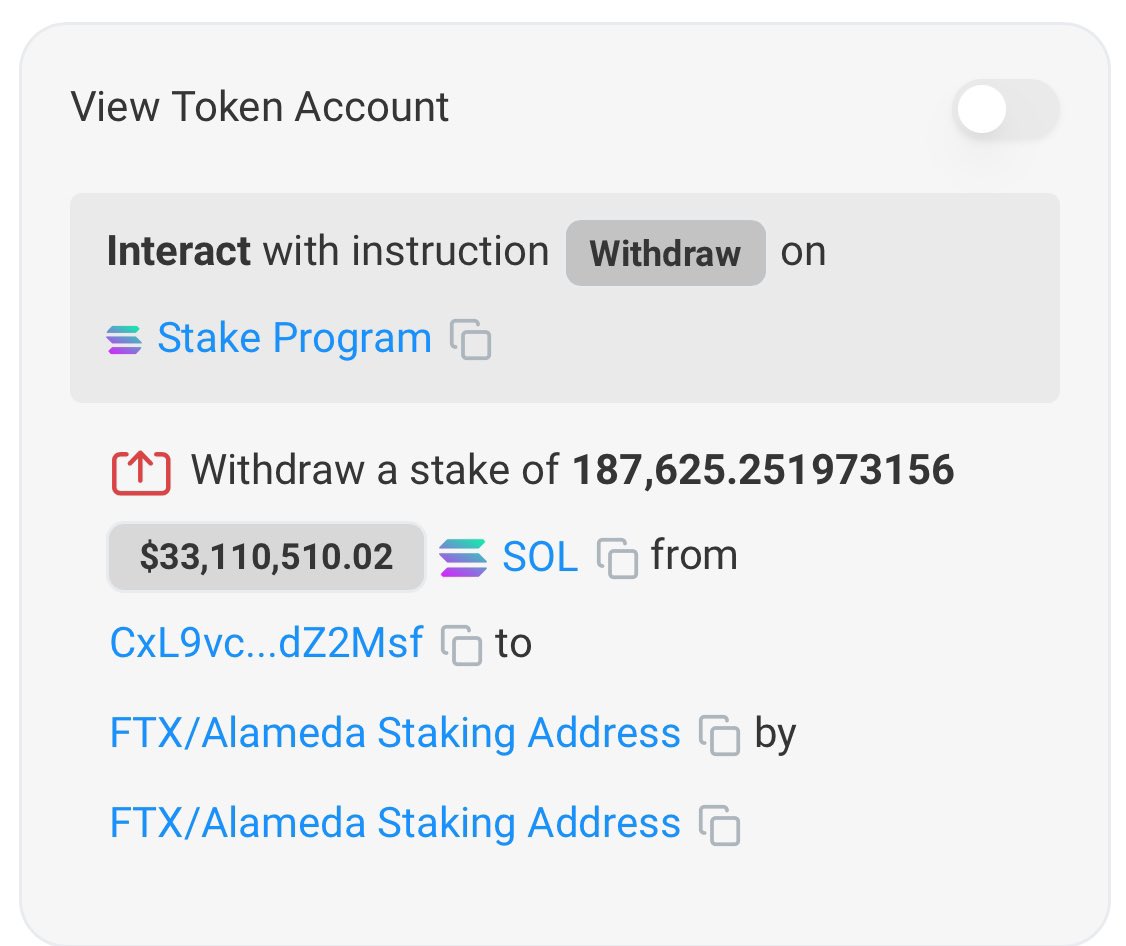Click the Withdraw a stake of text
Image resolution: width=1126 pixels, height=946 pixels.
tap(375, 470)
